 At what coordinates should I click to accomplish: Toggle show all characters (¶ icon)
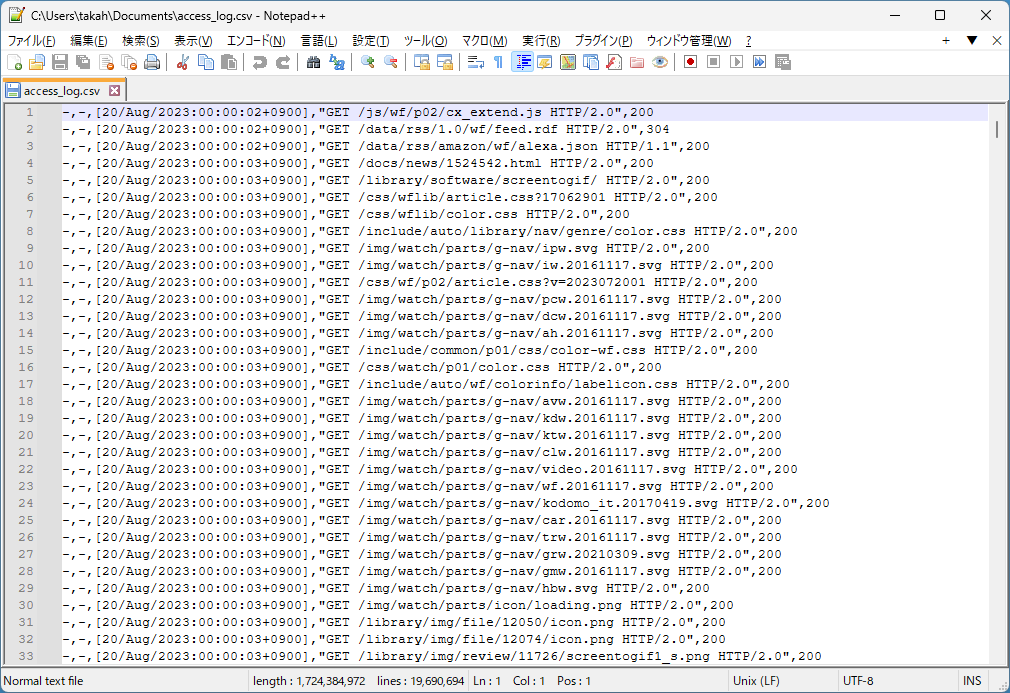497,62
